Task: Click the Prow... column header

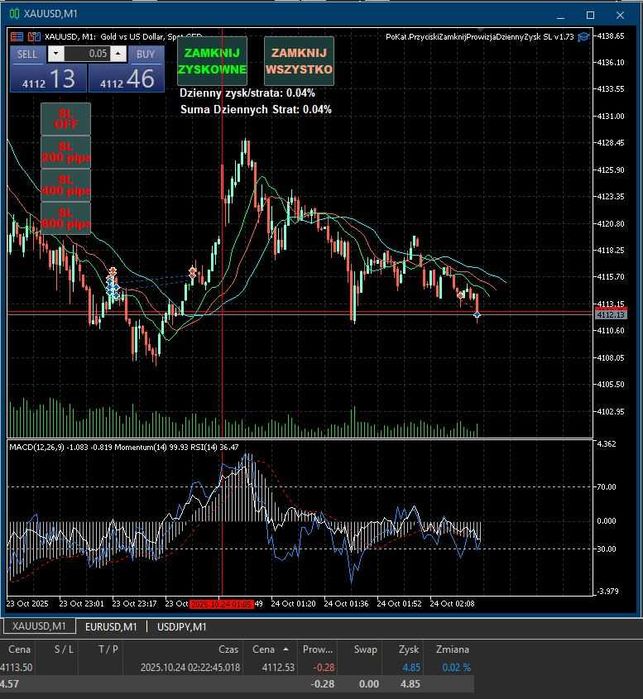Action: click(x=317, y=650)
